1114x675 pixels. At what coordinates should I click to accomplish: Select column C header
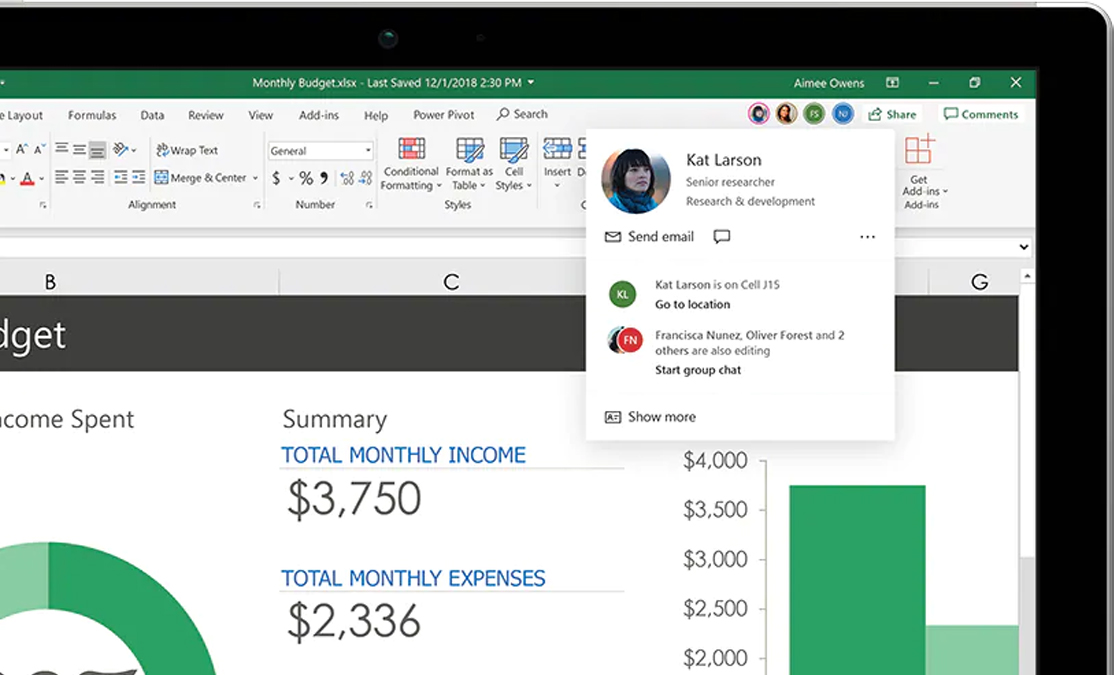pyautogui.click(x=451, y=282)
